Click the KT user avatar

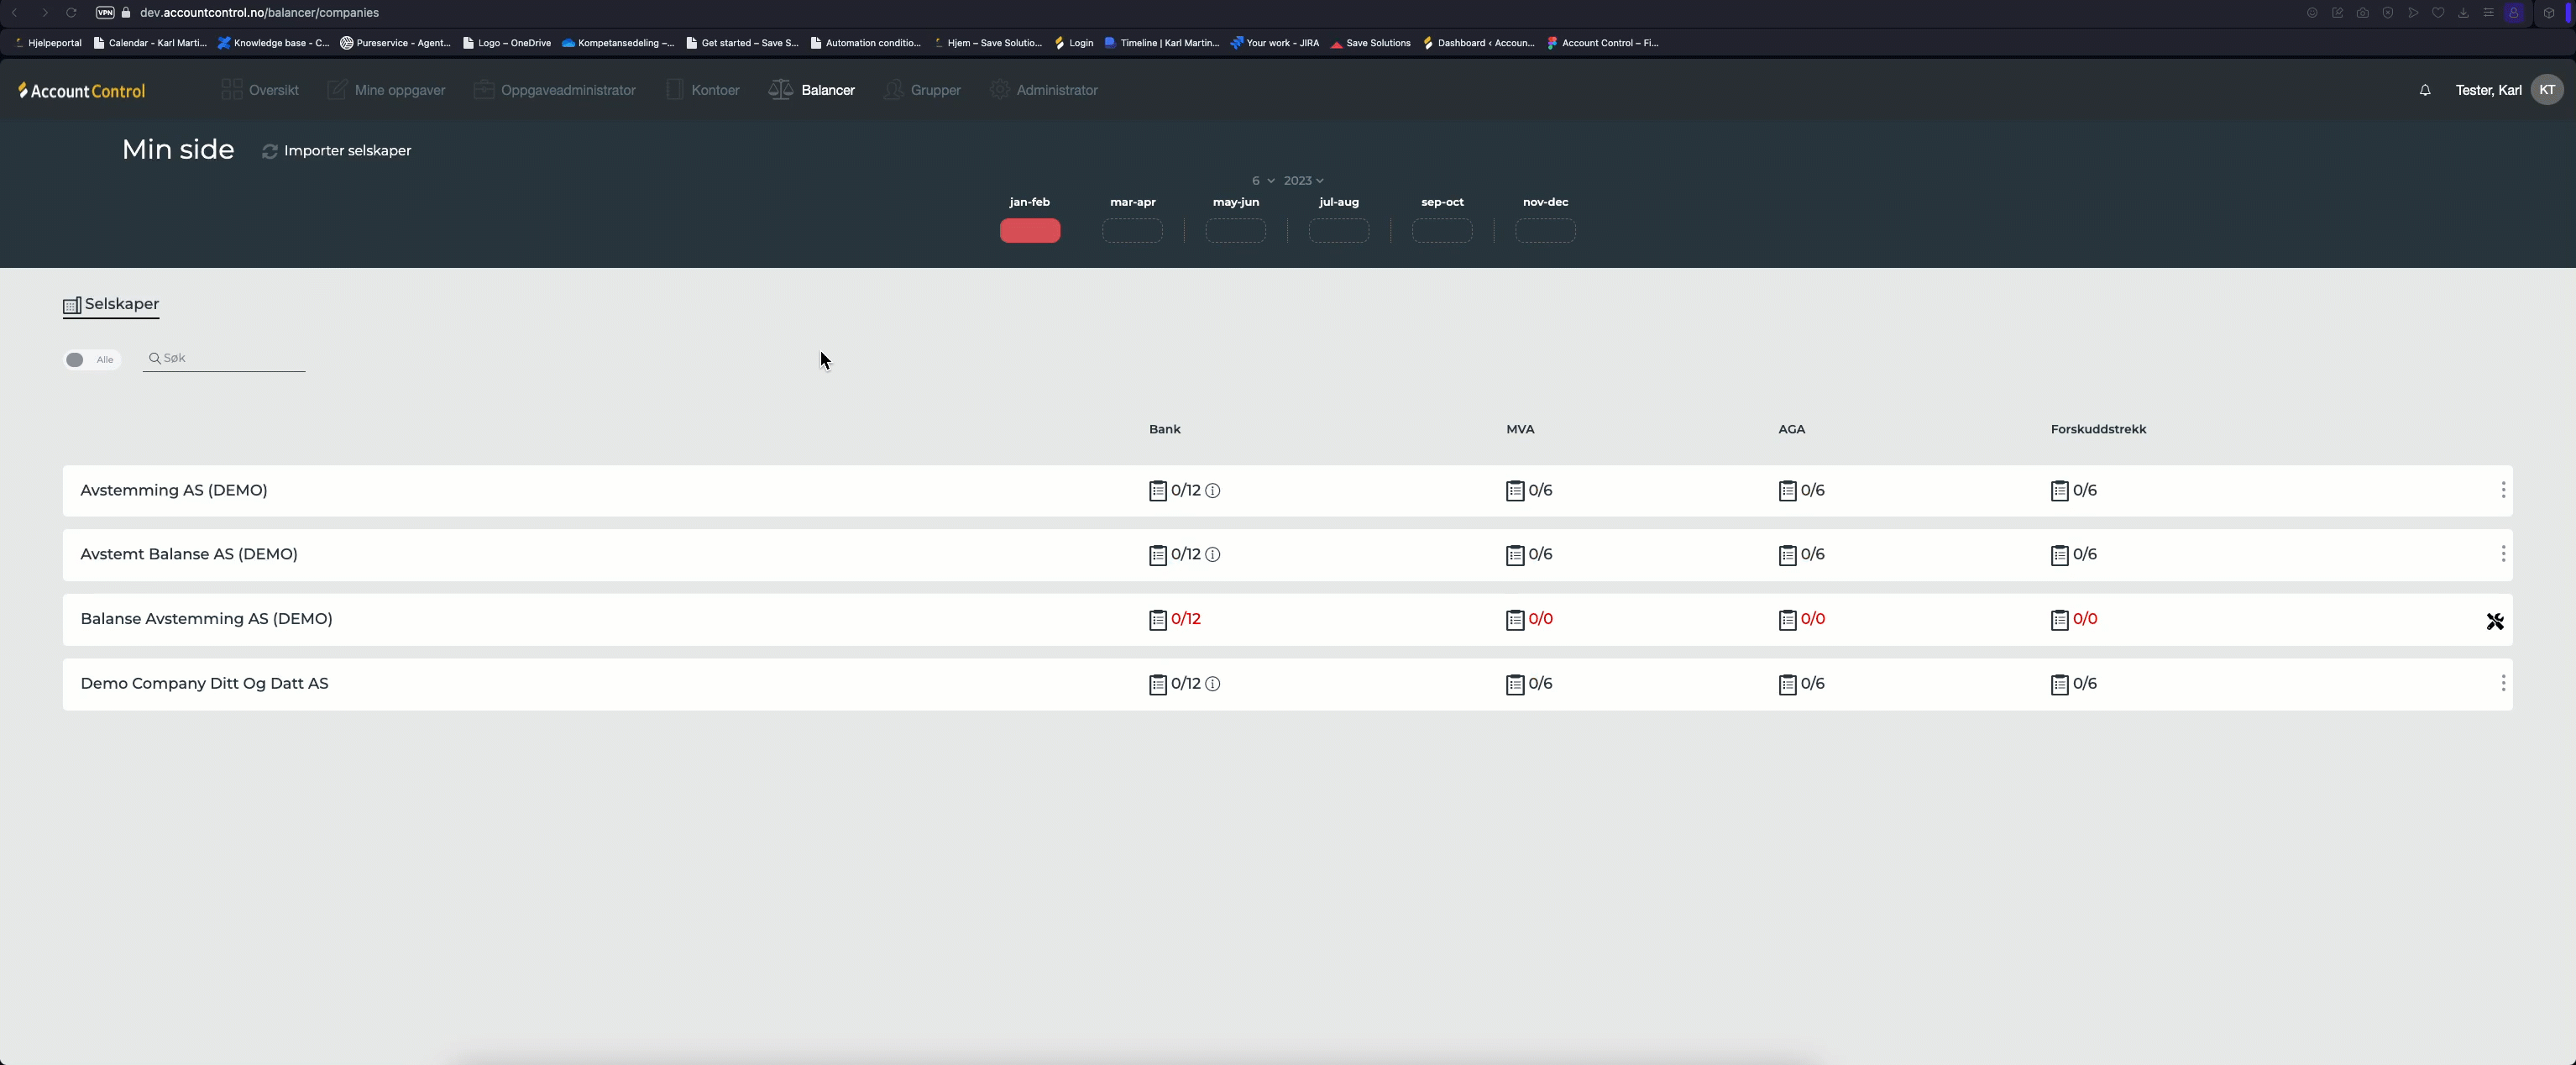tap(2546, 90)
